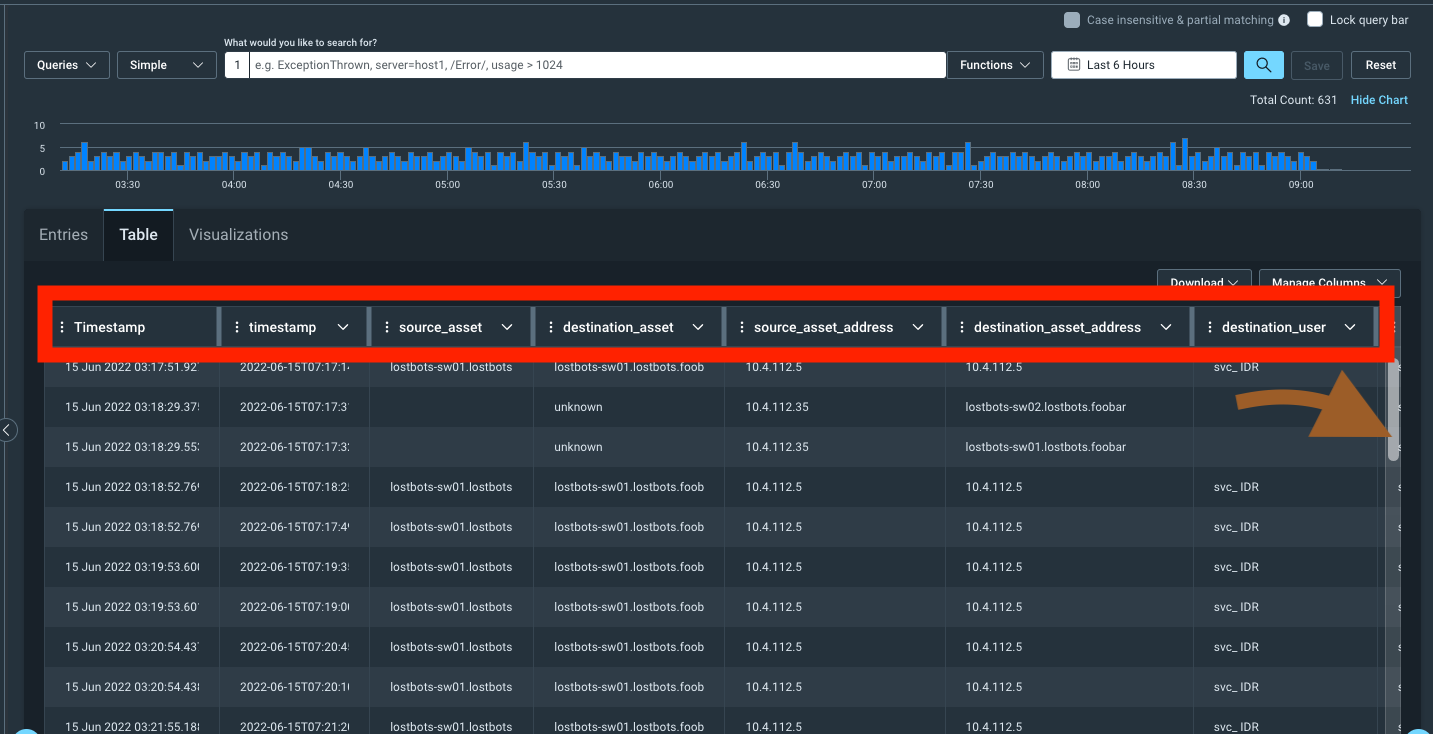Switch to the Visualizations tab
The height and width of the screenshot is (734, 1433).
(238, 235)
